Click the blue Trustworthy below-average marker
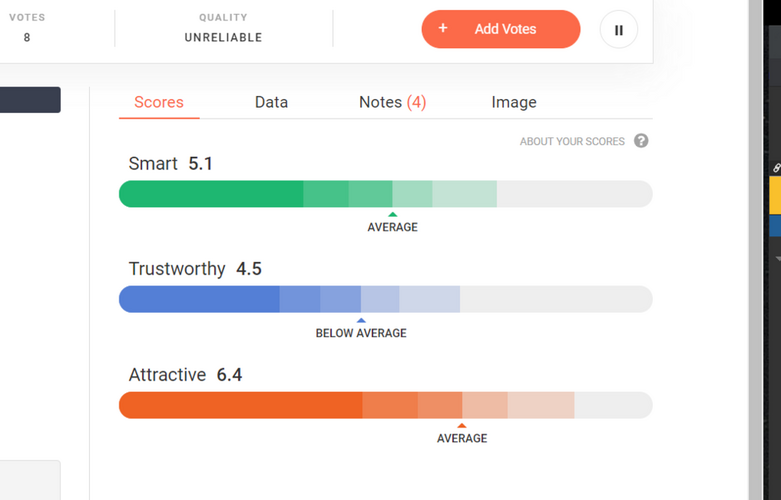Screen dimensions: 781x500 pyautogui.click(x=361, y=320)
